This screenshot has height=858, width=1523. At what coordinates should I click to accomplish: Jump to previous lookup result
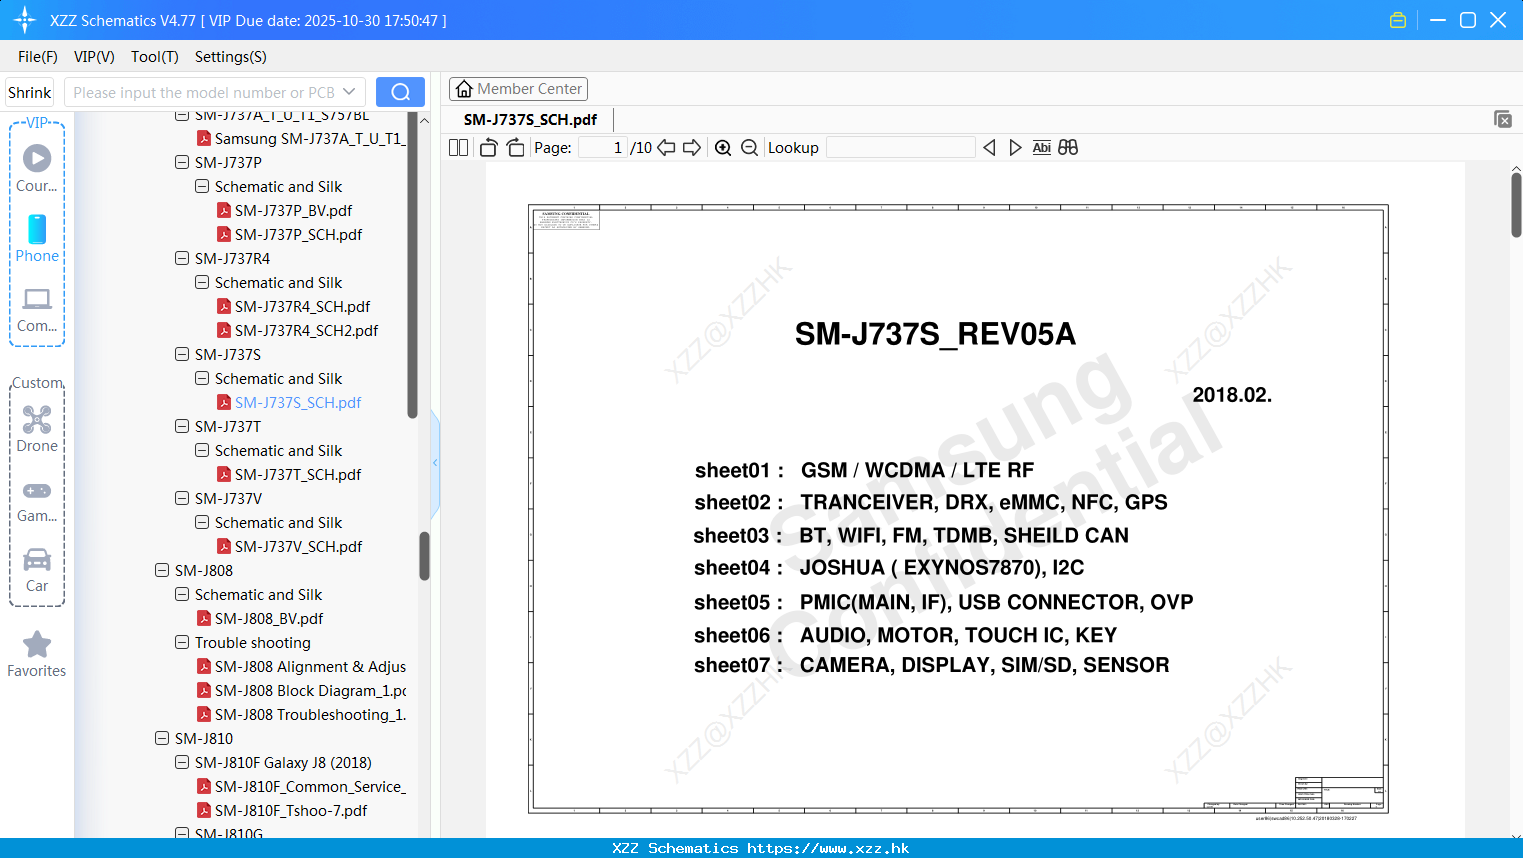(989, 148)
